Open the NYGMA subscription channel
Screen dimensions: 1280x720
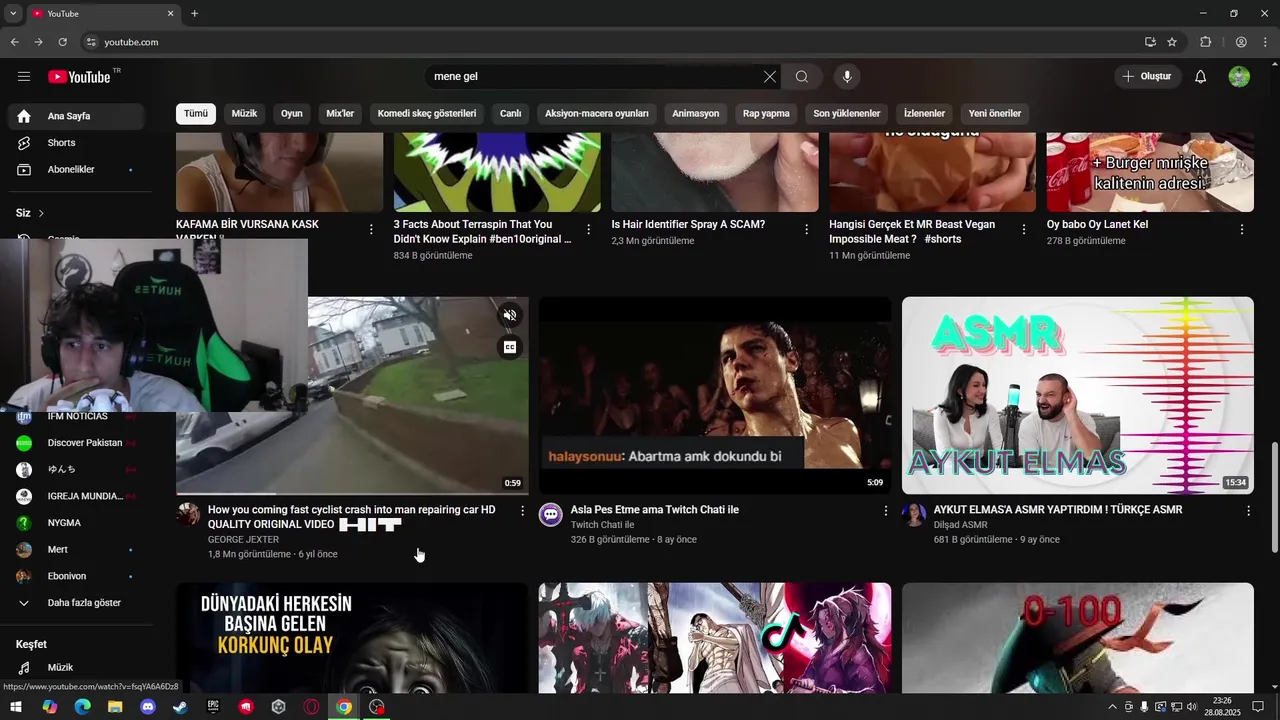[76, 523]
